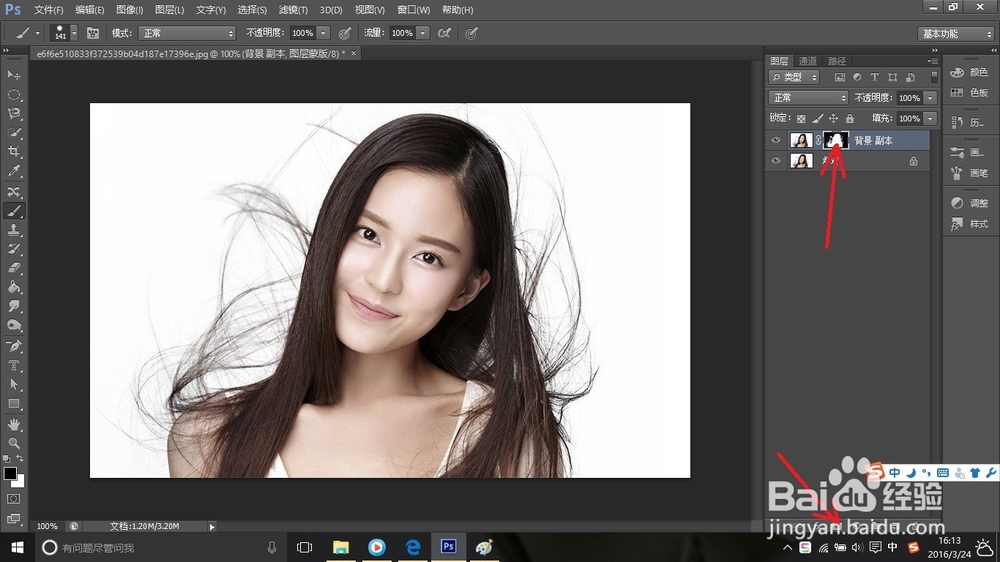This screenshot has width=1000, height=562.
Task: Select the Brush tool in toolbox
Action: pyautogui.click(x=13, y=211)
